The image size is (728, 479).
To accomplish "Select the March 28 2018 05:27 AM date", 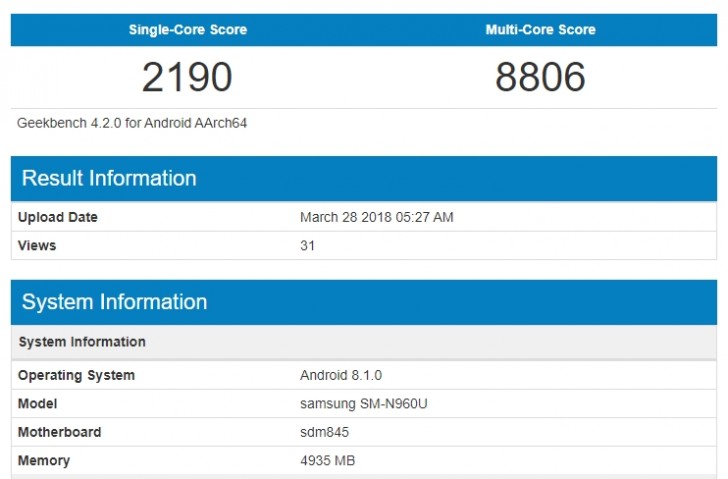I will pyautogui.click(x=376, y=217).
